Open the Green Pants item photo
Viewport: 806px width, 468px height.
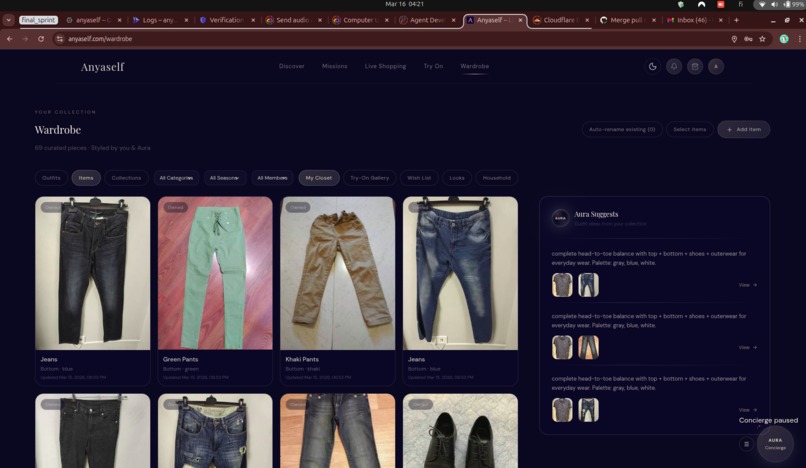215,273
